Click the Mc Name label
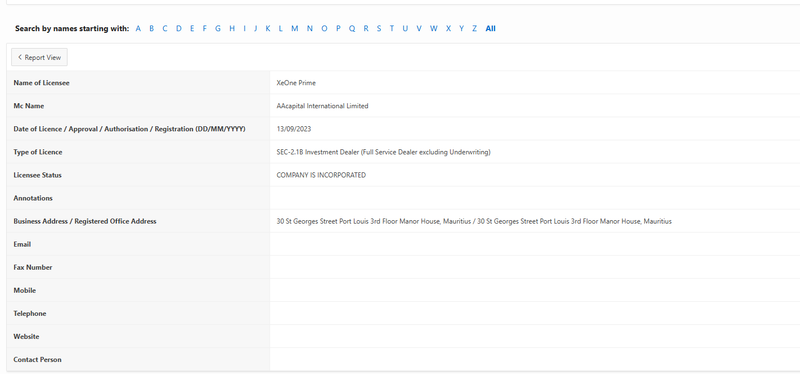Screen dimensions: 800x374 [29, 106]
